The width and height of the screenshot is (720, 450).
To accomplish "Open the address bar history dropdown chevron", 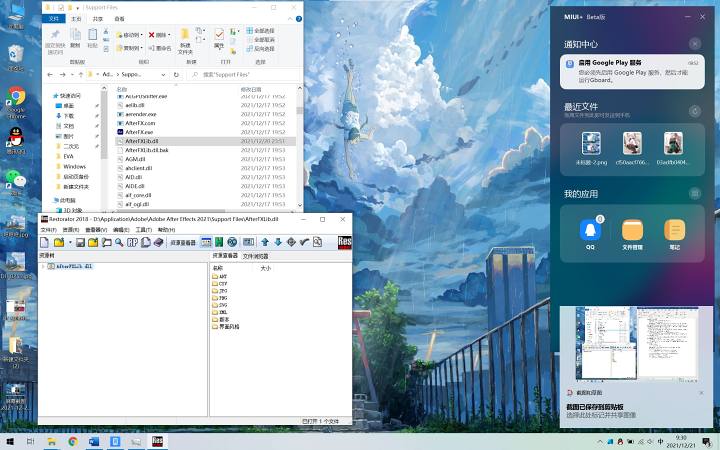I will coord(163,74).
